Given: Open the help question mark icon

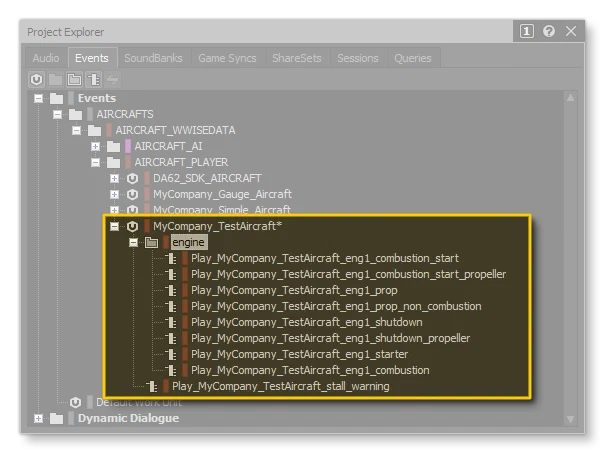Looking at the screenshot, I should tap(549, 31).
